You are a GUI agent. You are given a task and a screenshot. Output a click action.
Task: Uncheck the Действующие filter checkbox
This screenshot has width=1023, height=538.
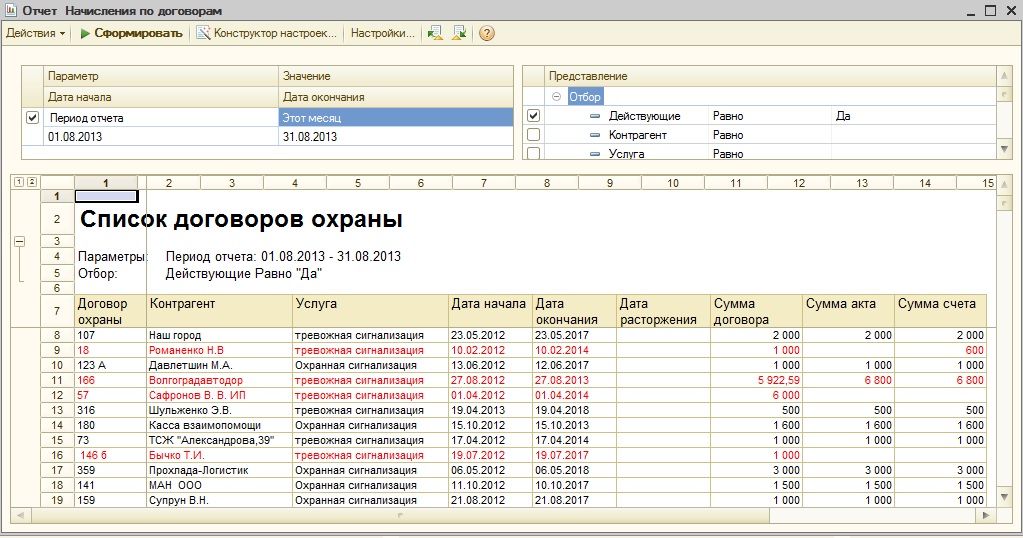point(533,115)
